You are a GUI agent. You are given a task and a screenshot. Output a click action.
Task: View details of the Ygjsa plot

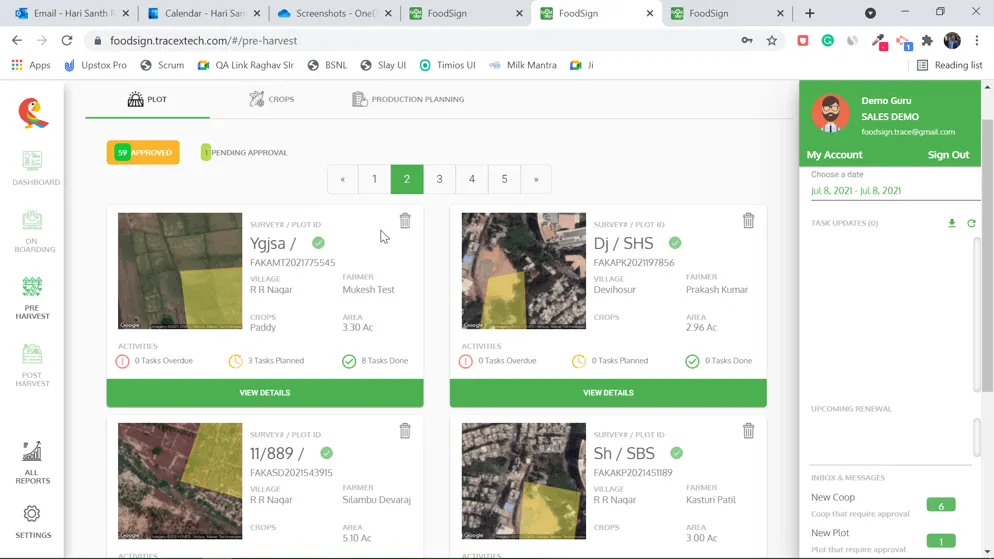point(265,393)
